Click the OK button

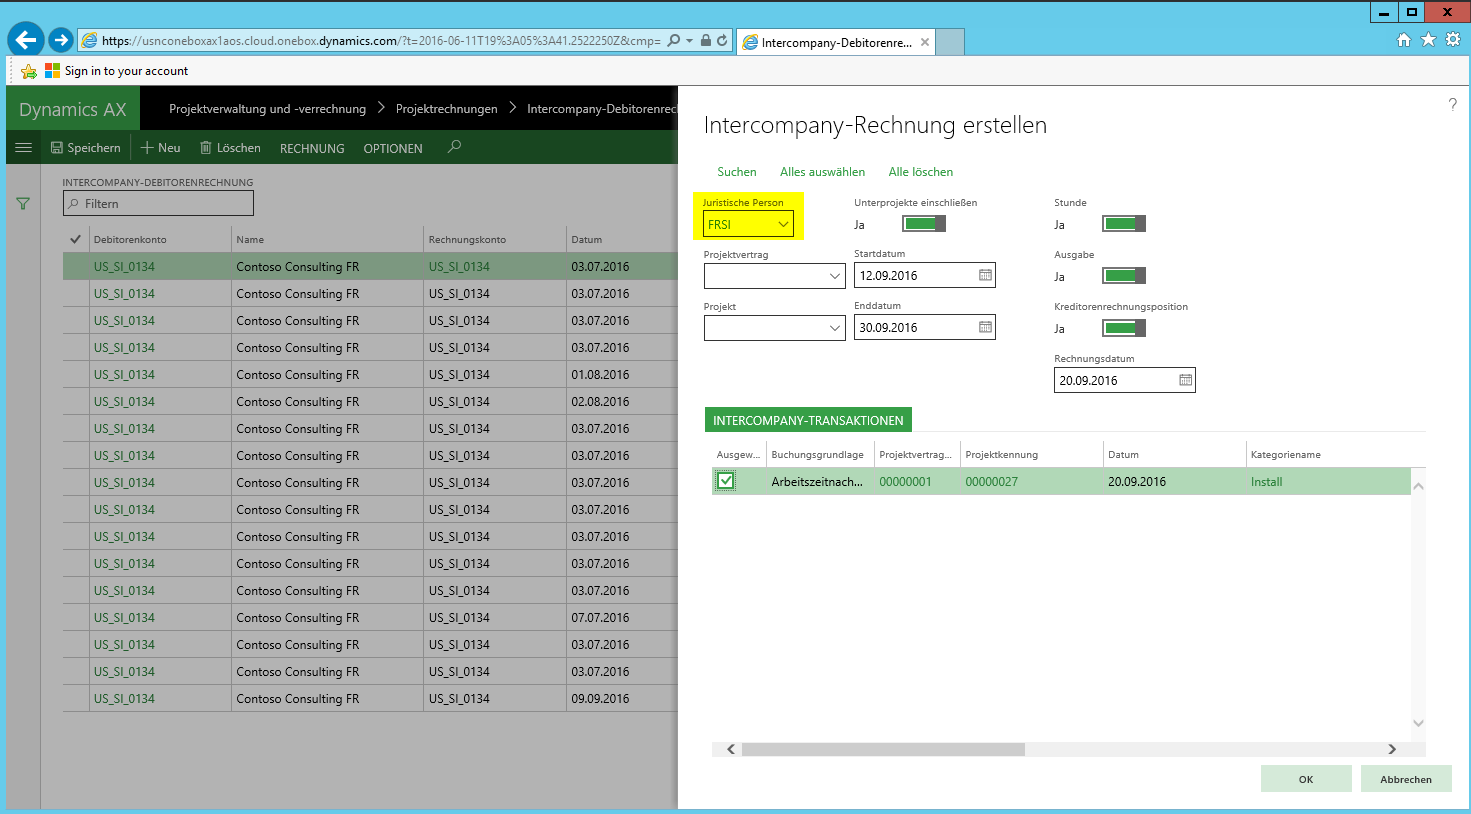[x=1305, y=779]
